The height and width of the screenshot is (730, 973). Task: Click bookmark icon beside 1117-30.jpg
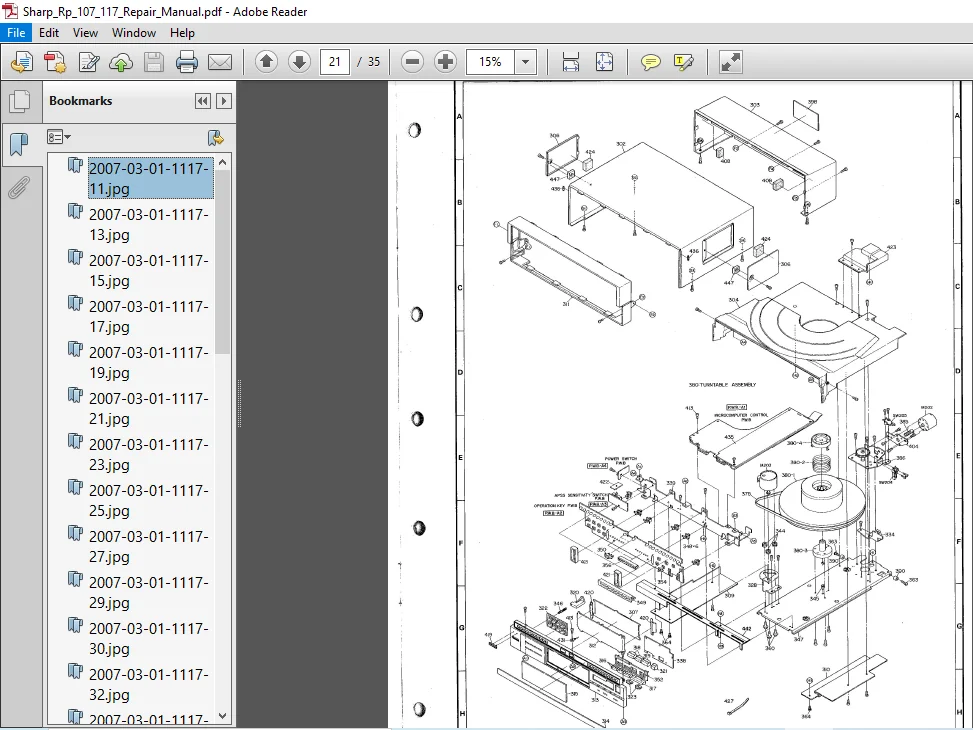pos(75,625)
